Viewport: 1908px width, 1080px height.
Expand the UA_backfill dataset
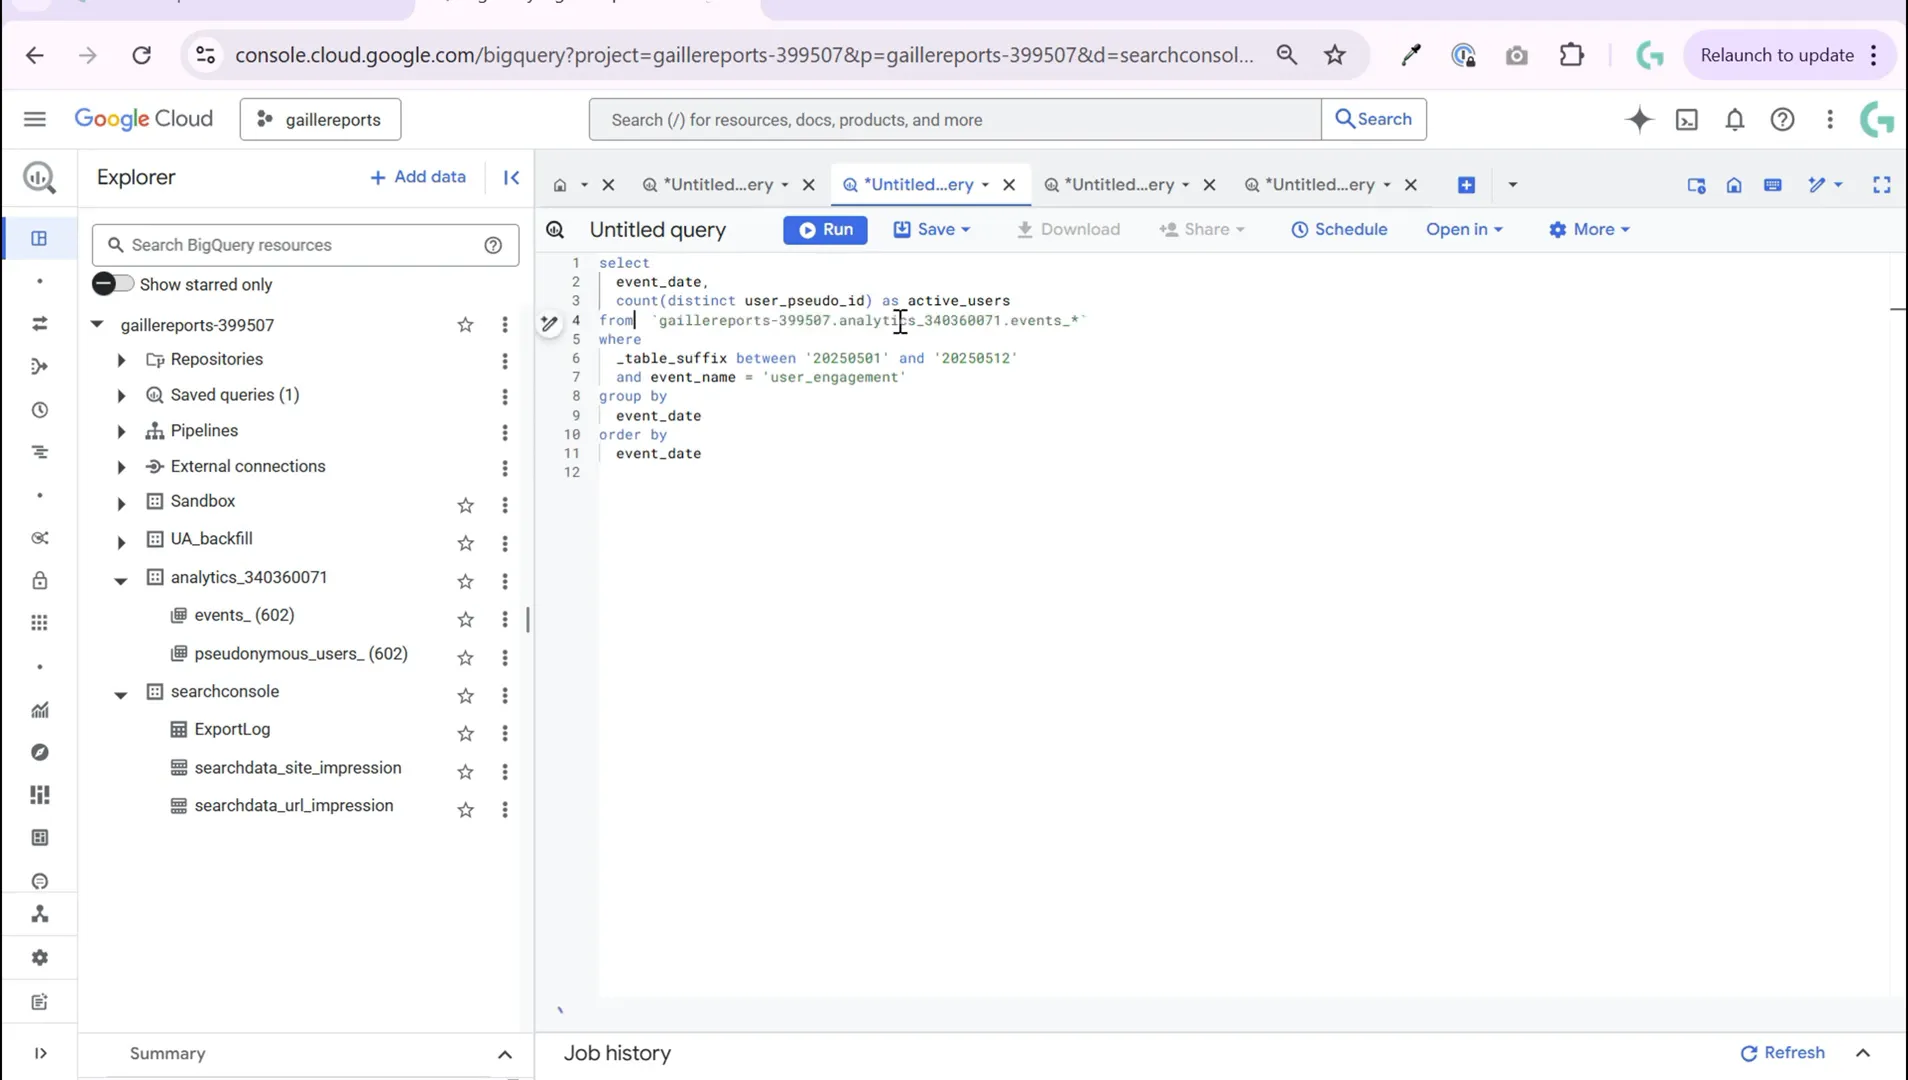pos(121,542)
